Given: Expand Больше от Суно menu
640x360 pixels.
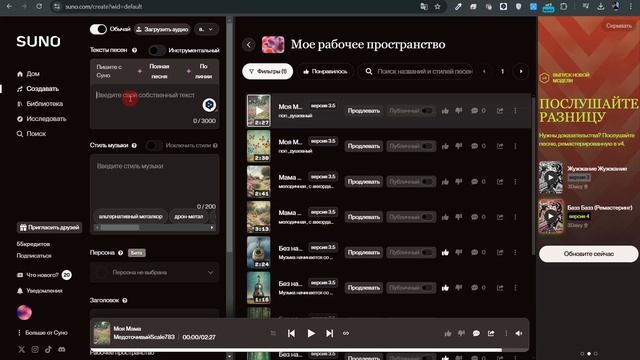Looking at the screenshot, I should [42, 333].
